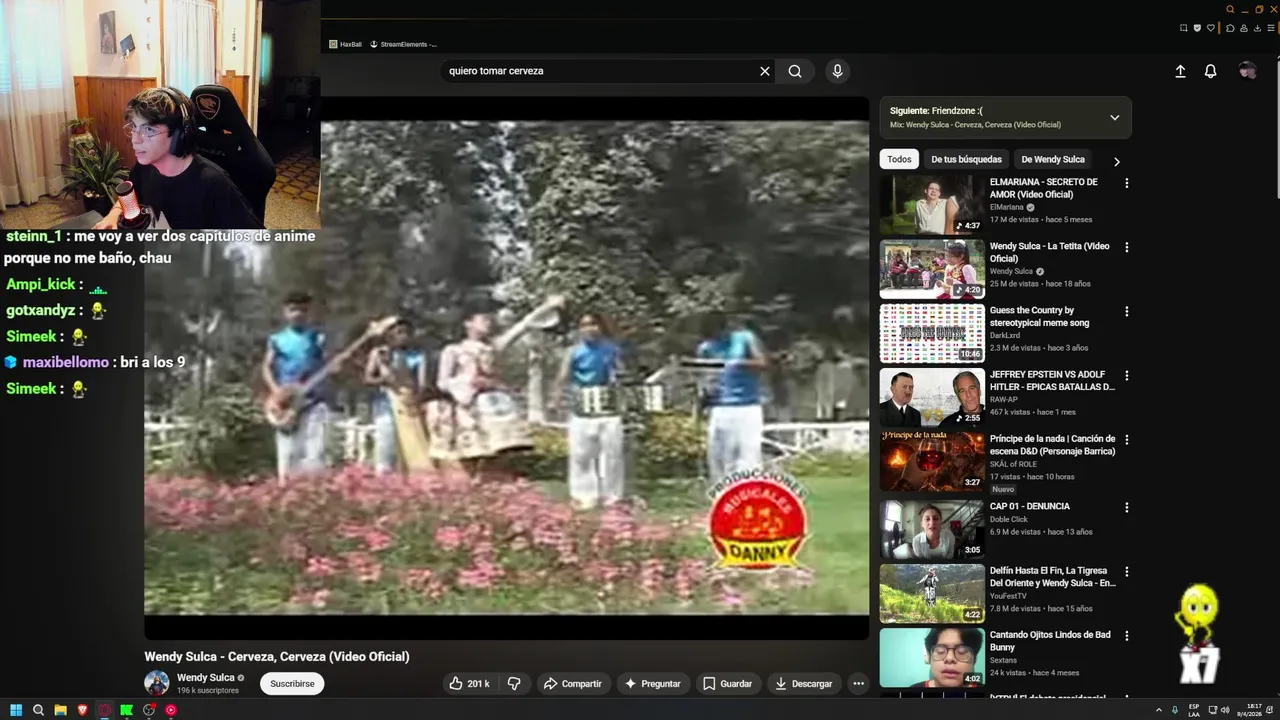The image size is (1280, 720).
Task: Open Brave browser from taskbar
Action: click(82, 710)
